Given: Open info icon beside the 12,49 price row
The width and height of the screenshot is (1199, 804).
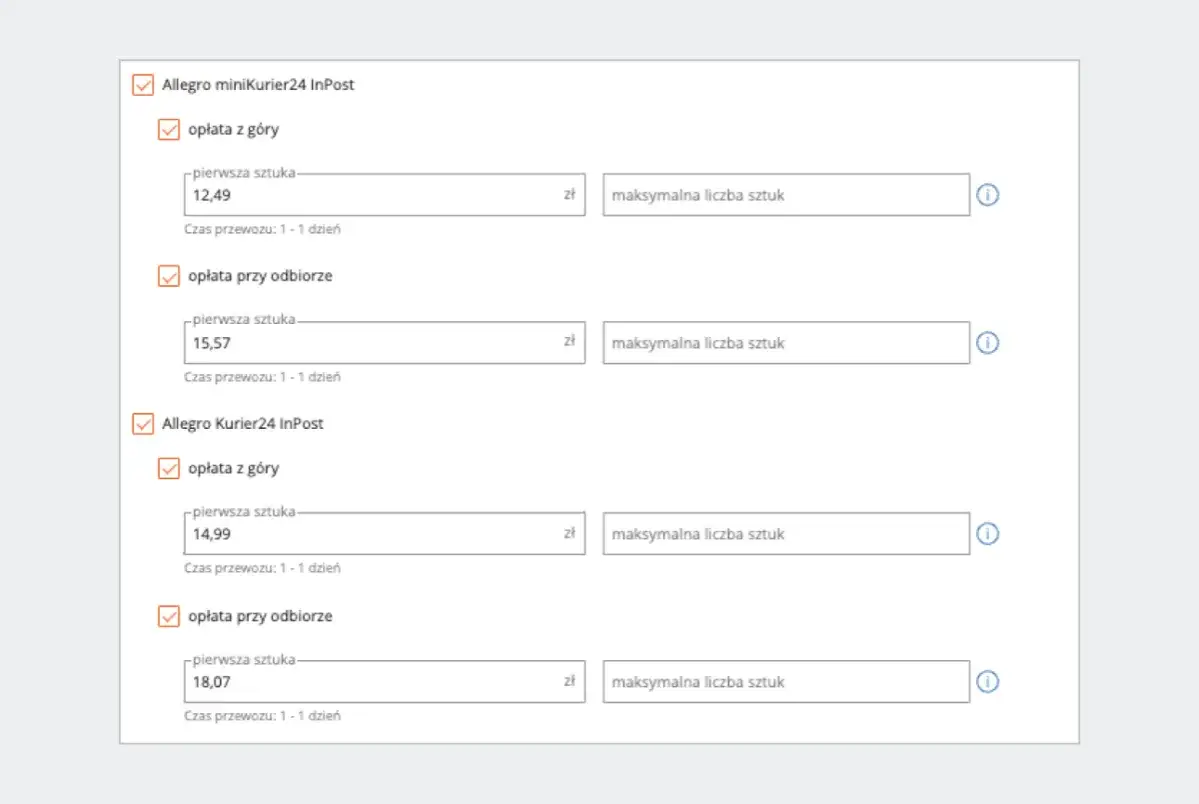Looking at the screenshot, I should [987, 195].
